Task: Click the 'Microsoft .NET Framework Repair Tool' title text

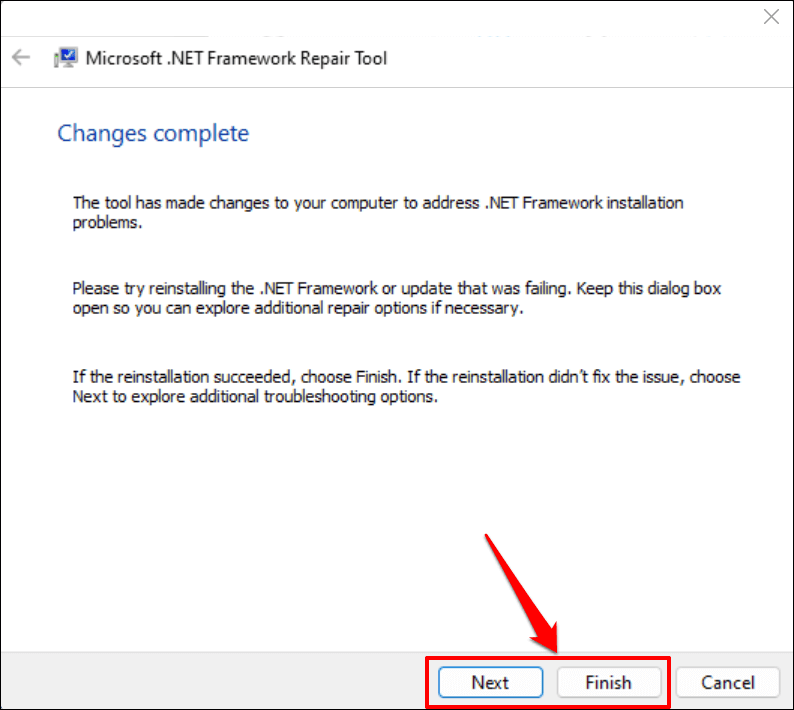Action: (236, 58)
